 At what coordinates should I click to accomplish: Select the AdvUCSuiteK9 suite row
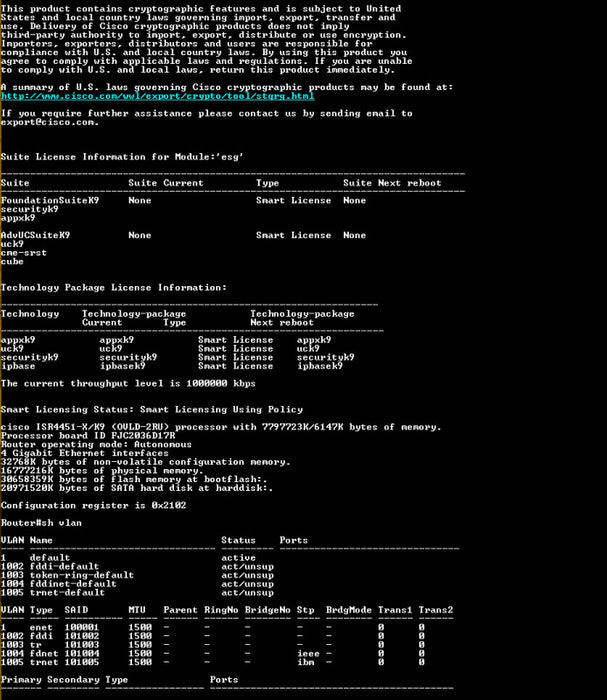(183, 235)
